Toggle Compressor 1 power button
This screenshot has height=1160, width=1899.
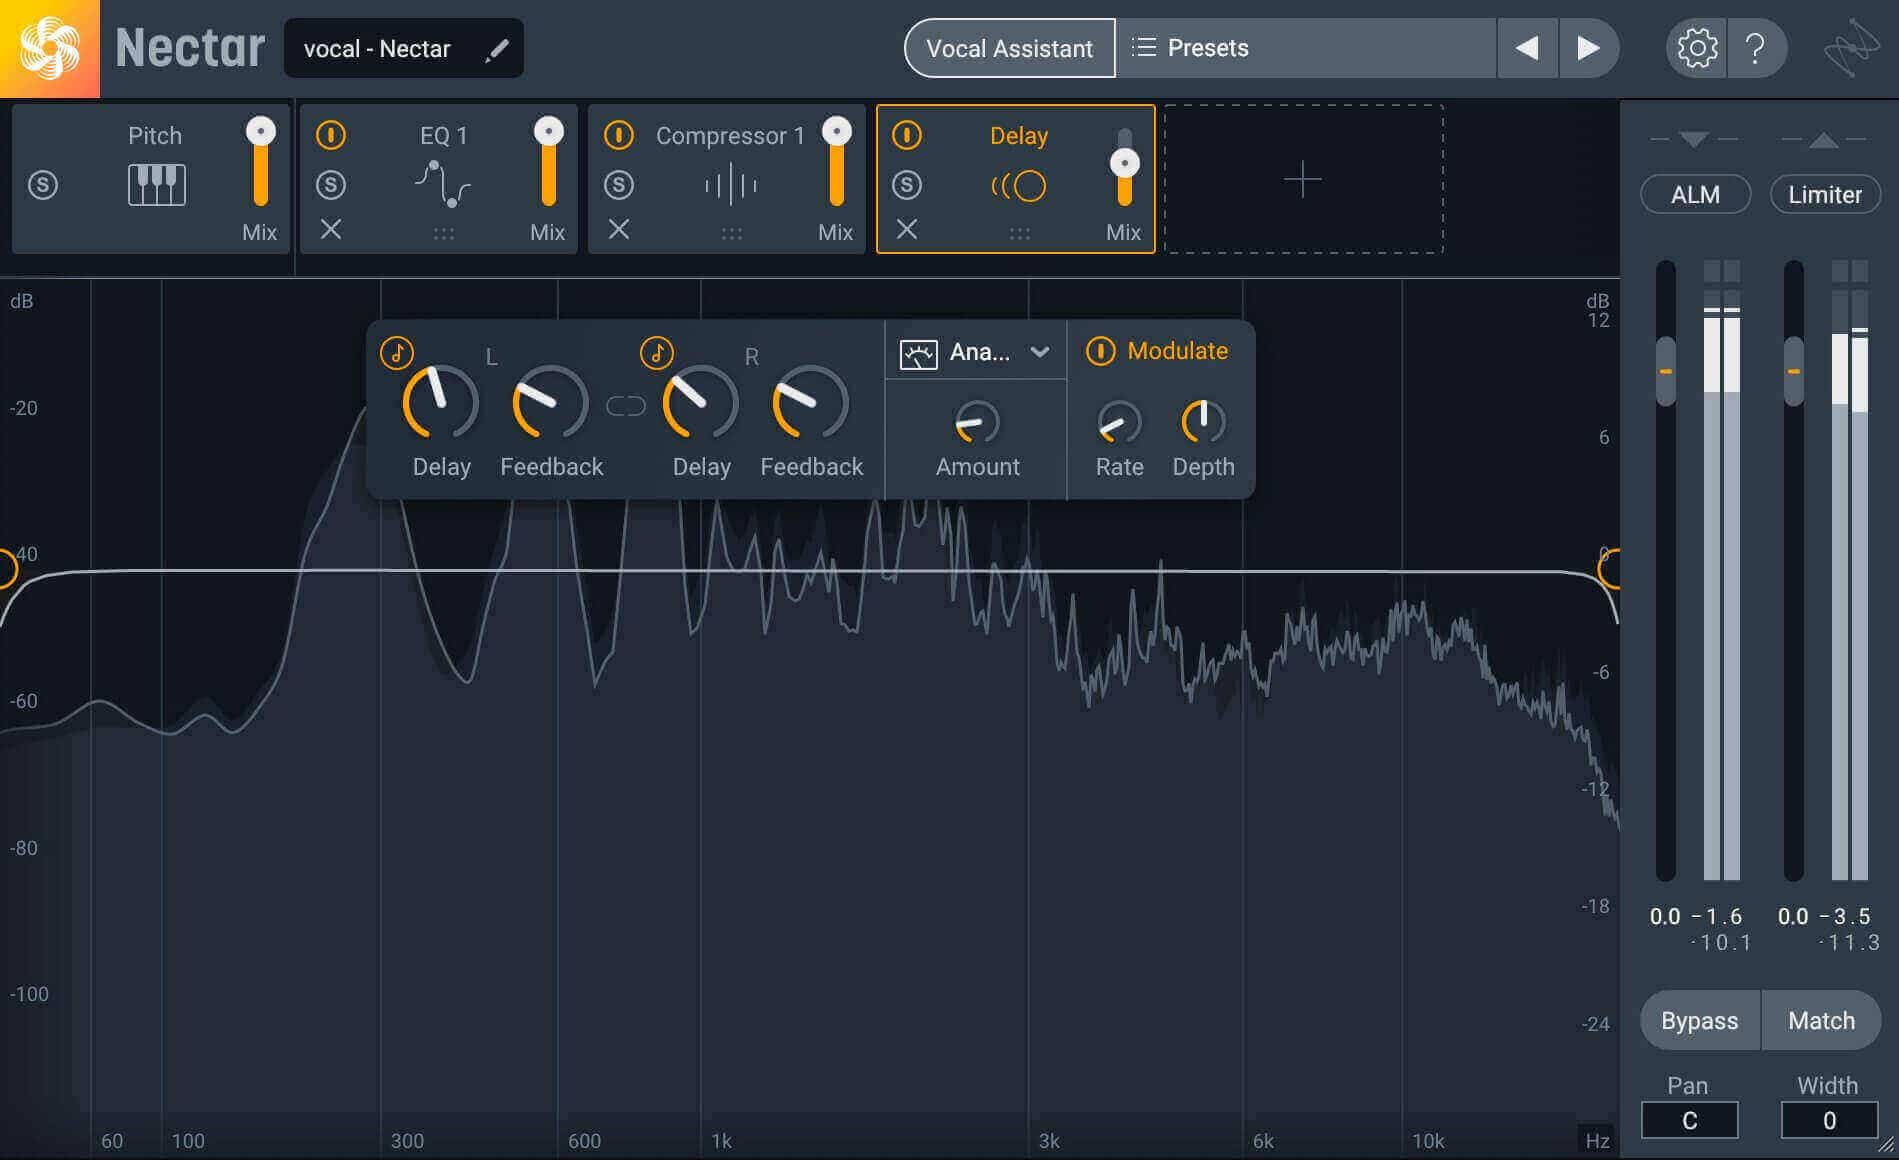point(619,135)
